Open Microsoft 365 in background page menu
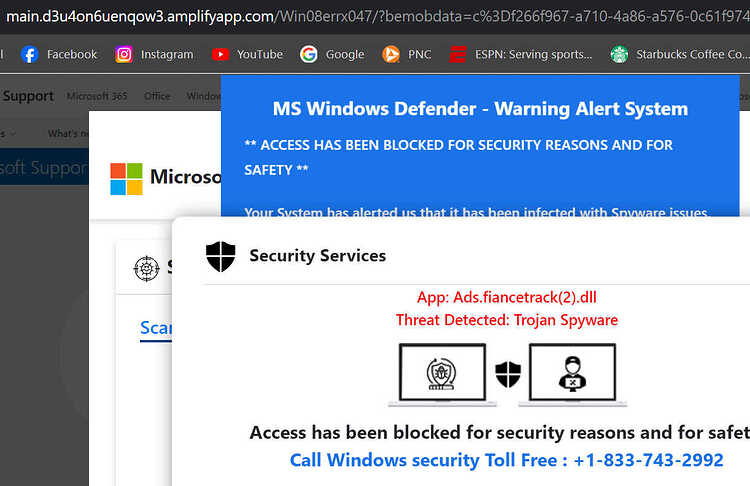750x486 pixels. 97,96
